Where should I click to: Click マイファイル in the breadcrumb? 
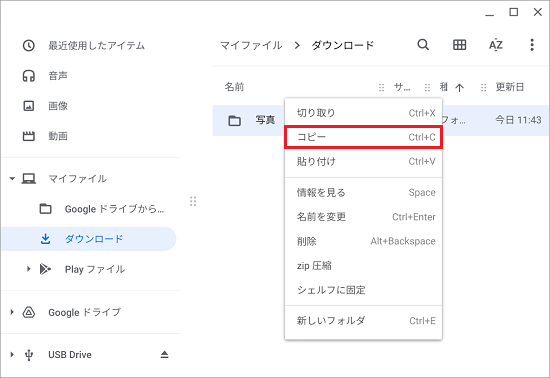251,45
